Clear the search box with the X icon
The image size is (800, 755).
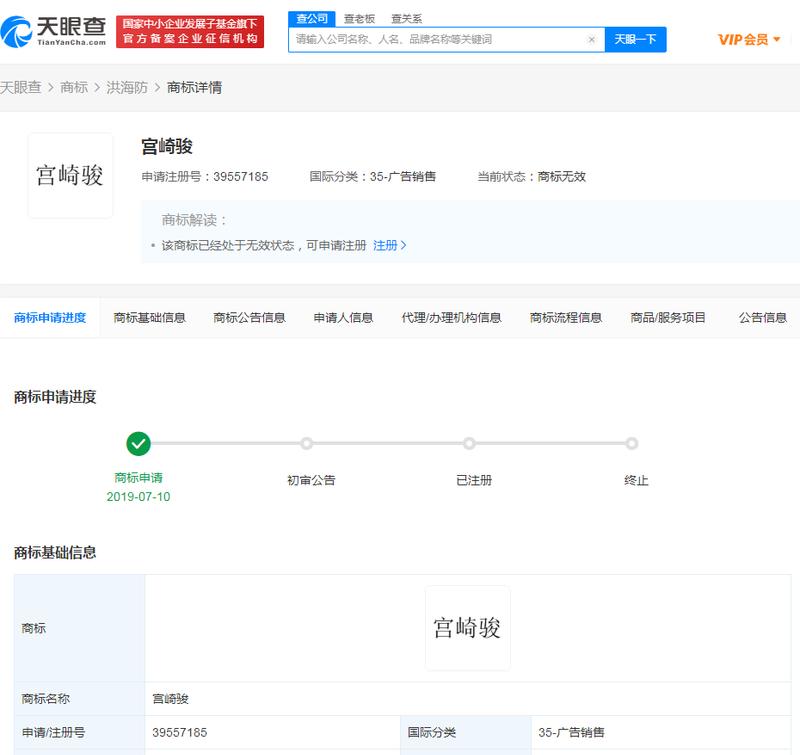point(591,40)
